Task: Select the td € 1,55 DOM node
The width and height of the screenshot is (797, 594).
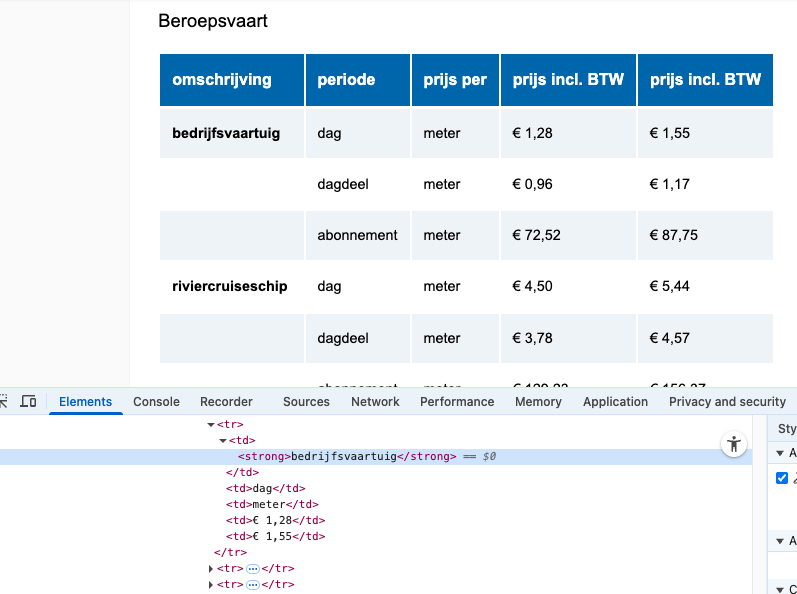Action: [x=275, y=537]
